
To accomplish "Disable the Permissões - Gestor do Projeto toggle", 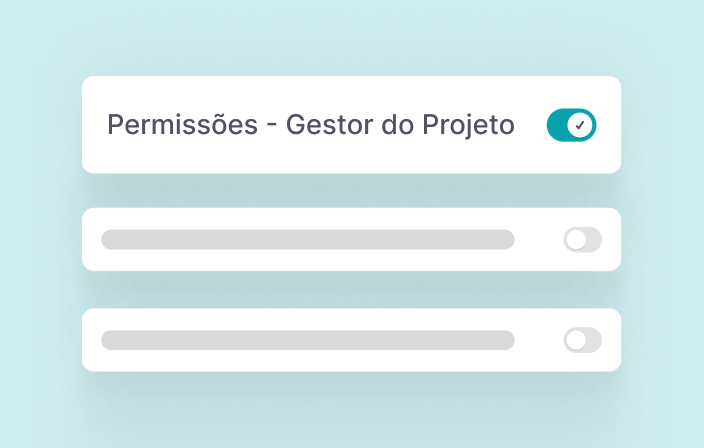I will point(571,125).
